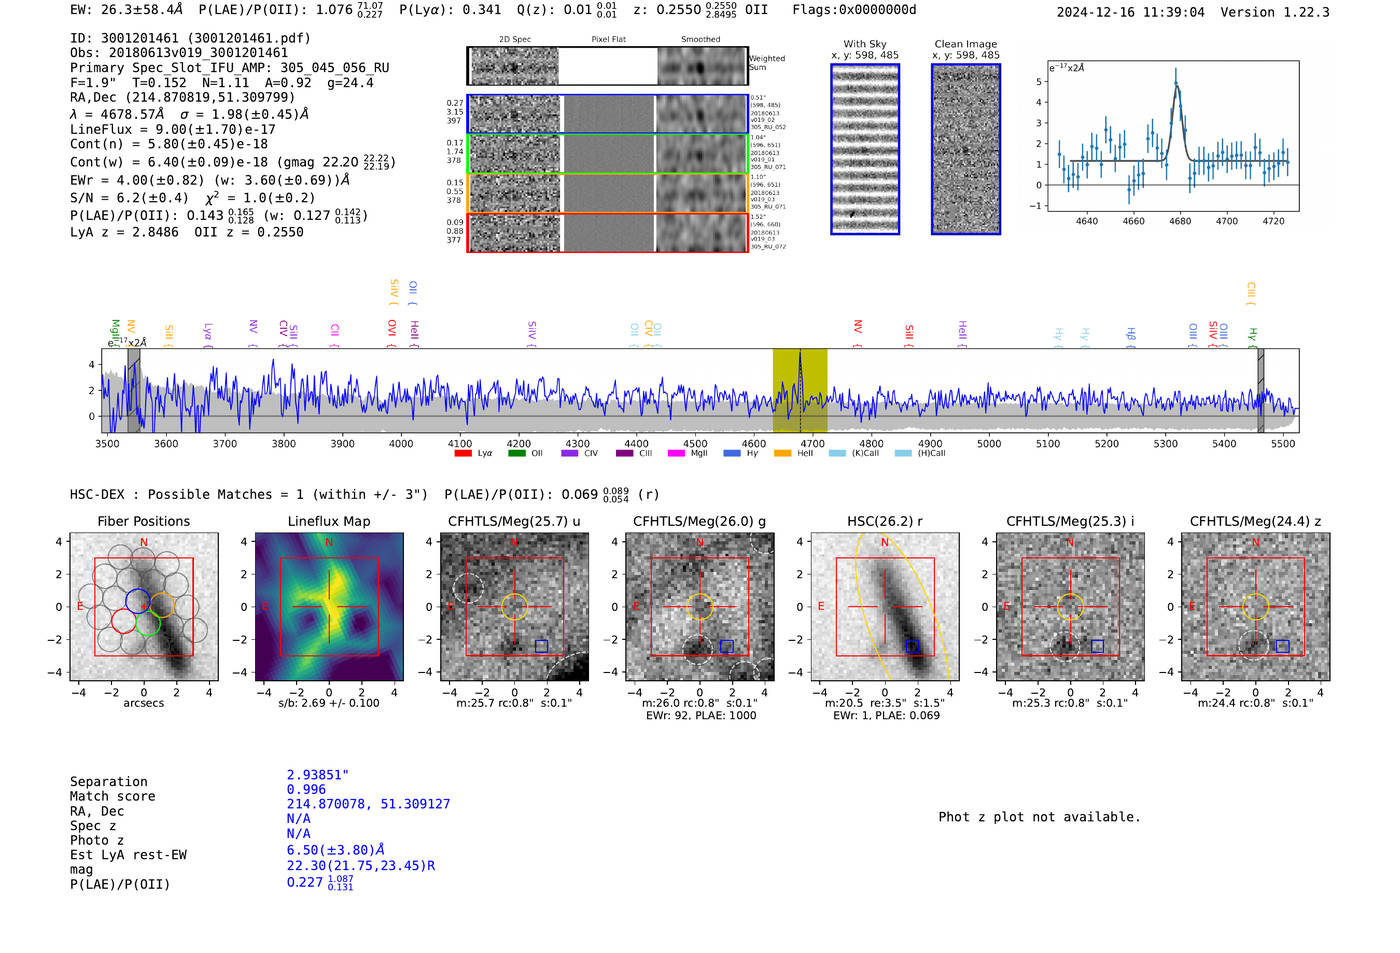1400x953 pixels.
Task: Click the Est LyA rest-EW 6.50(±3.80)Å value
Action: (x=336, y=850)
